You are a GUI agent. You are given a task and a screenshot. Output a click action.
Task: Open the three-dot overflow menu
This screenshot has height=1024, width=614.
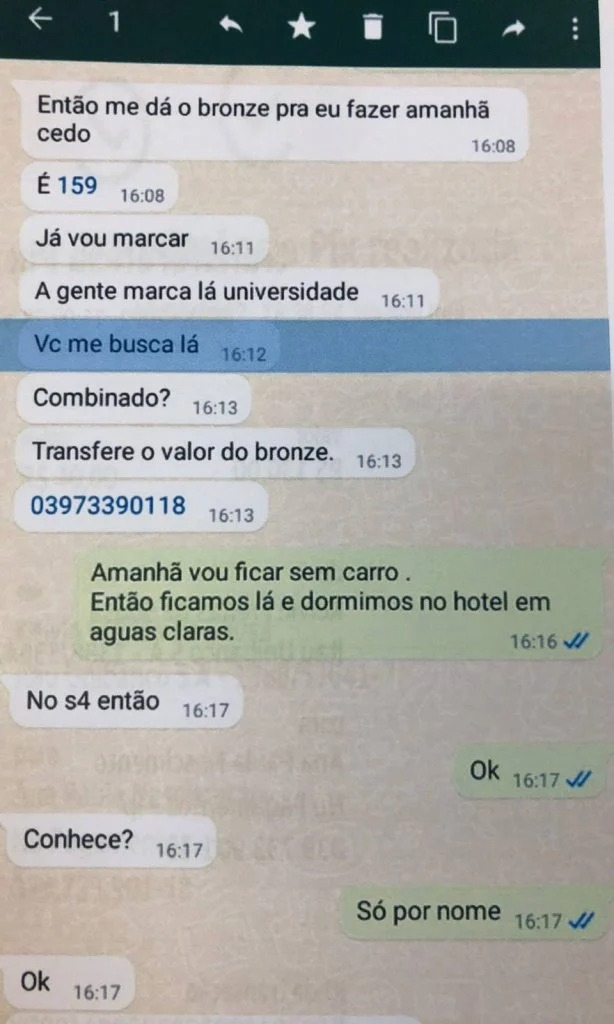point(575,28)
